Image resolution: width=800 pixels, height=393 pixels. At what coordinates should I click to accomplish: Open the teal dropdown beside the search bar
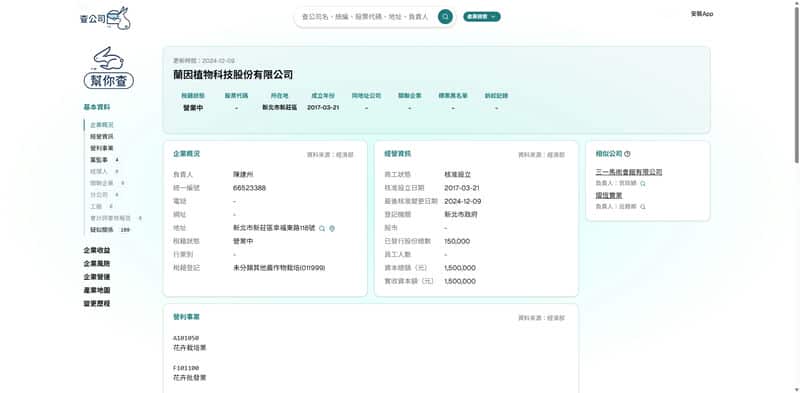click(x=482, y=17)
